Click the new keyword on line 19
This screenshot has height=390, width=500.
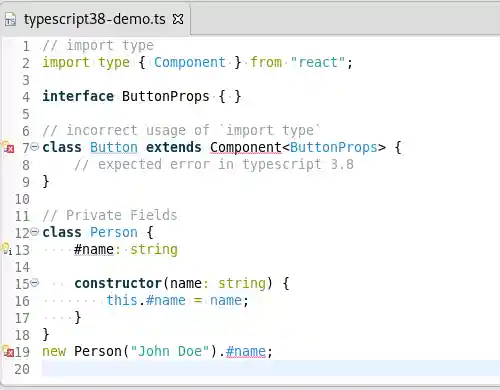point(54,351)
